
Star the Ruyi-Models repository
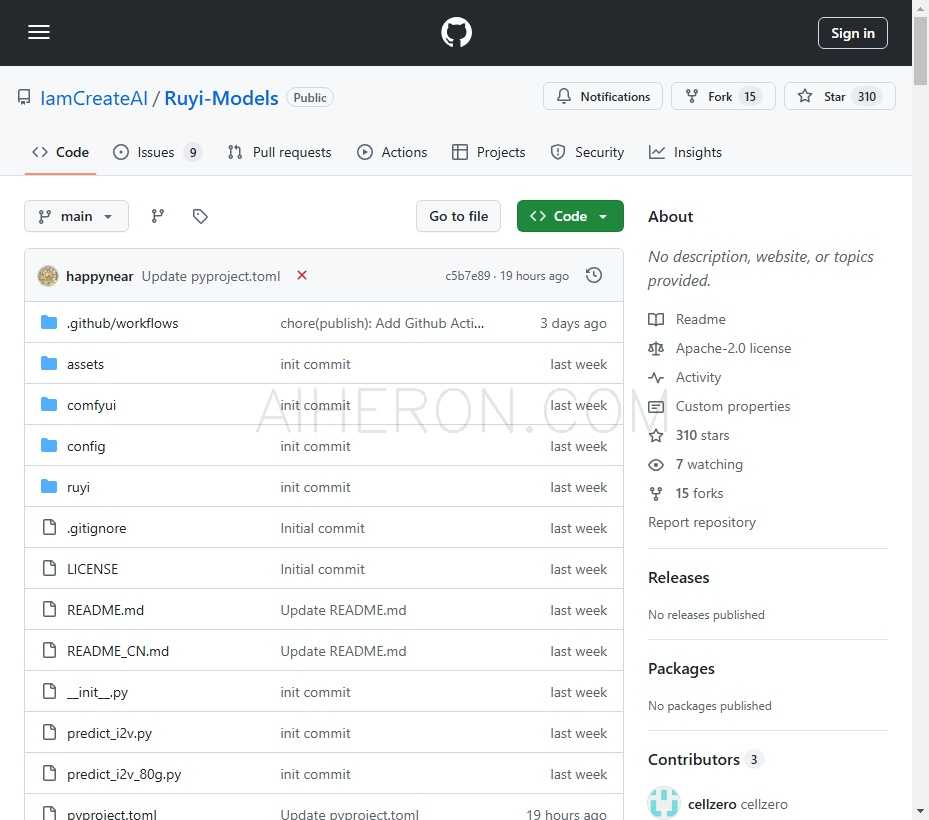coord(822,97)
